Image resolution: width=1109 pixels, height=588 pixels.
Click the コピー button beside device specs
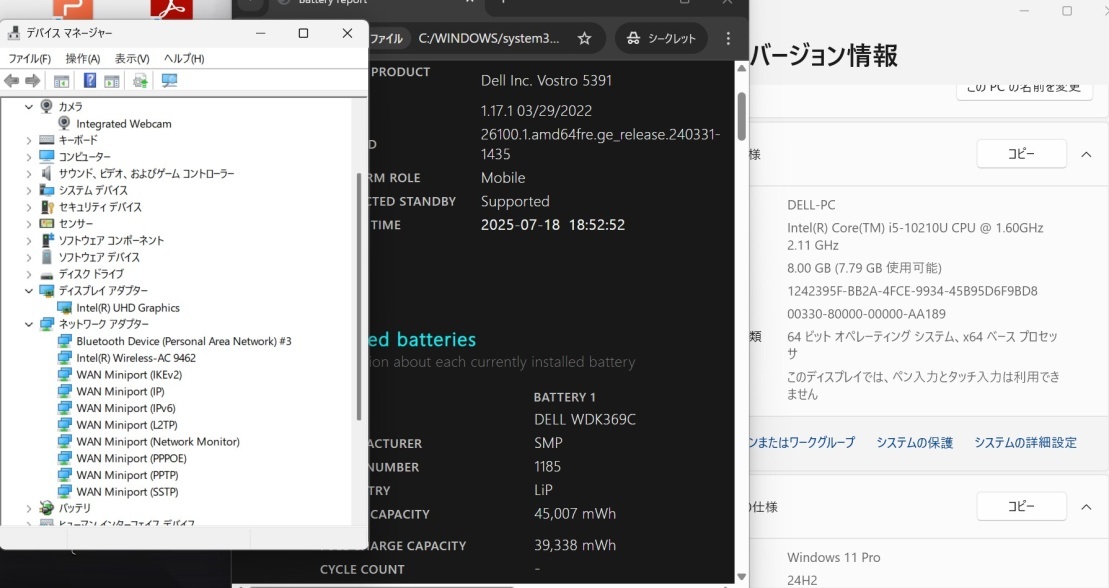coord(1021,155)
